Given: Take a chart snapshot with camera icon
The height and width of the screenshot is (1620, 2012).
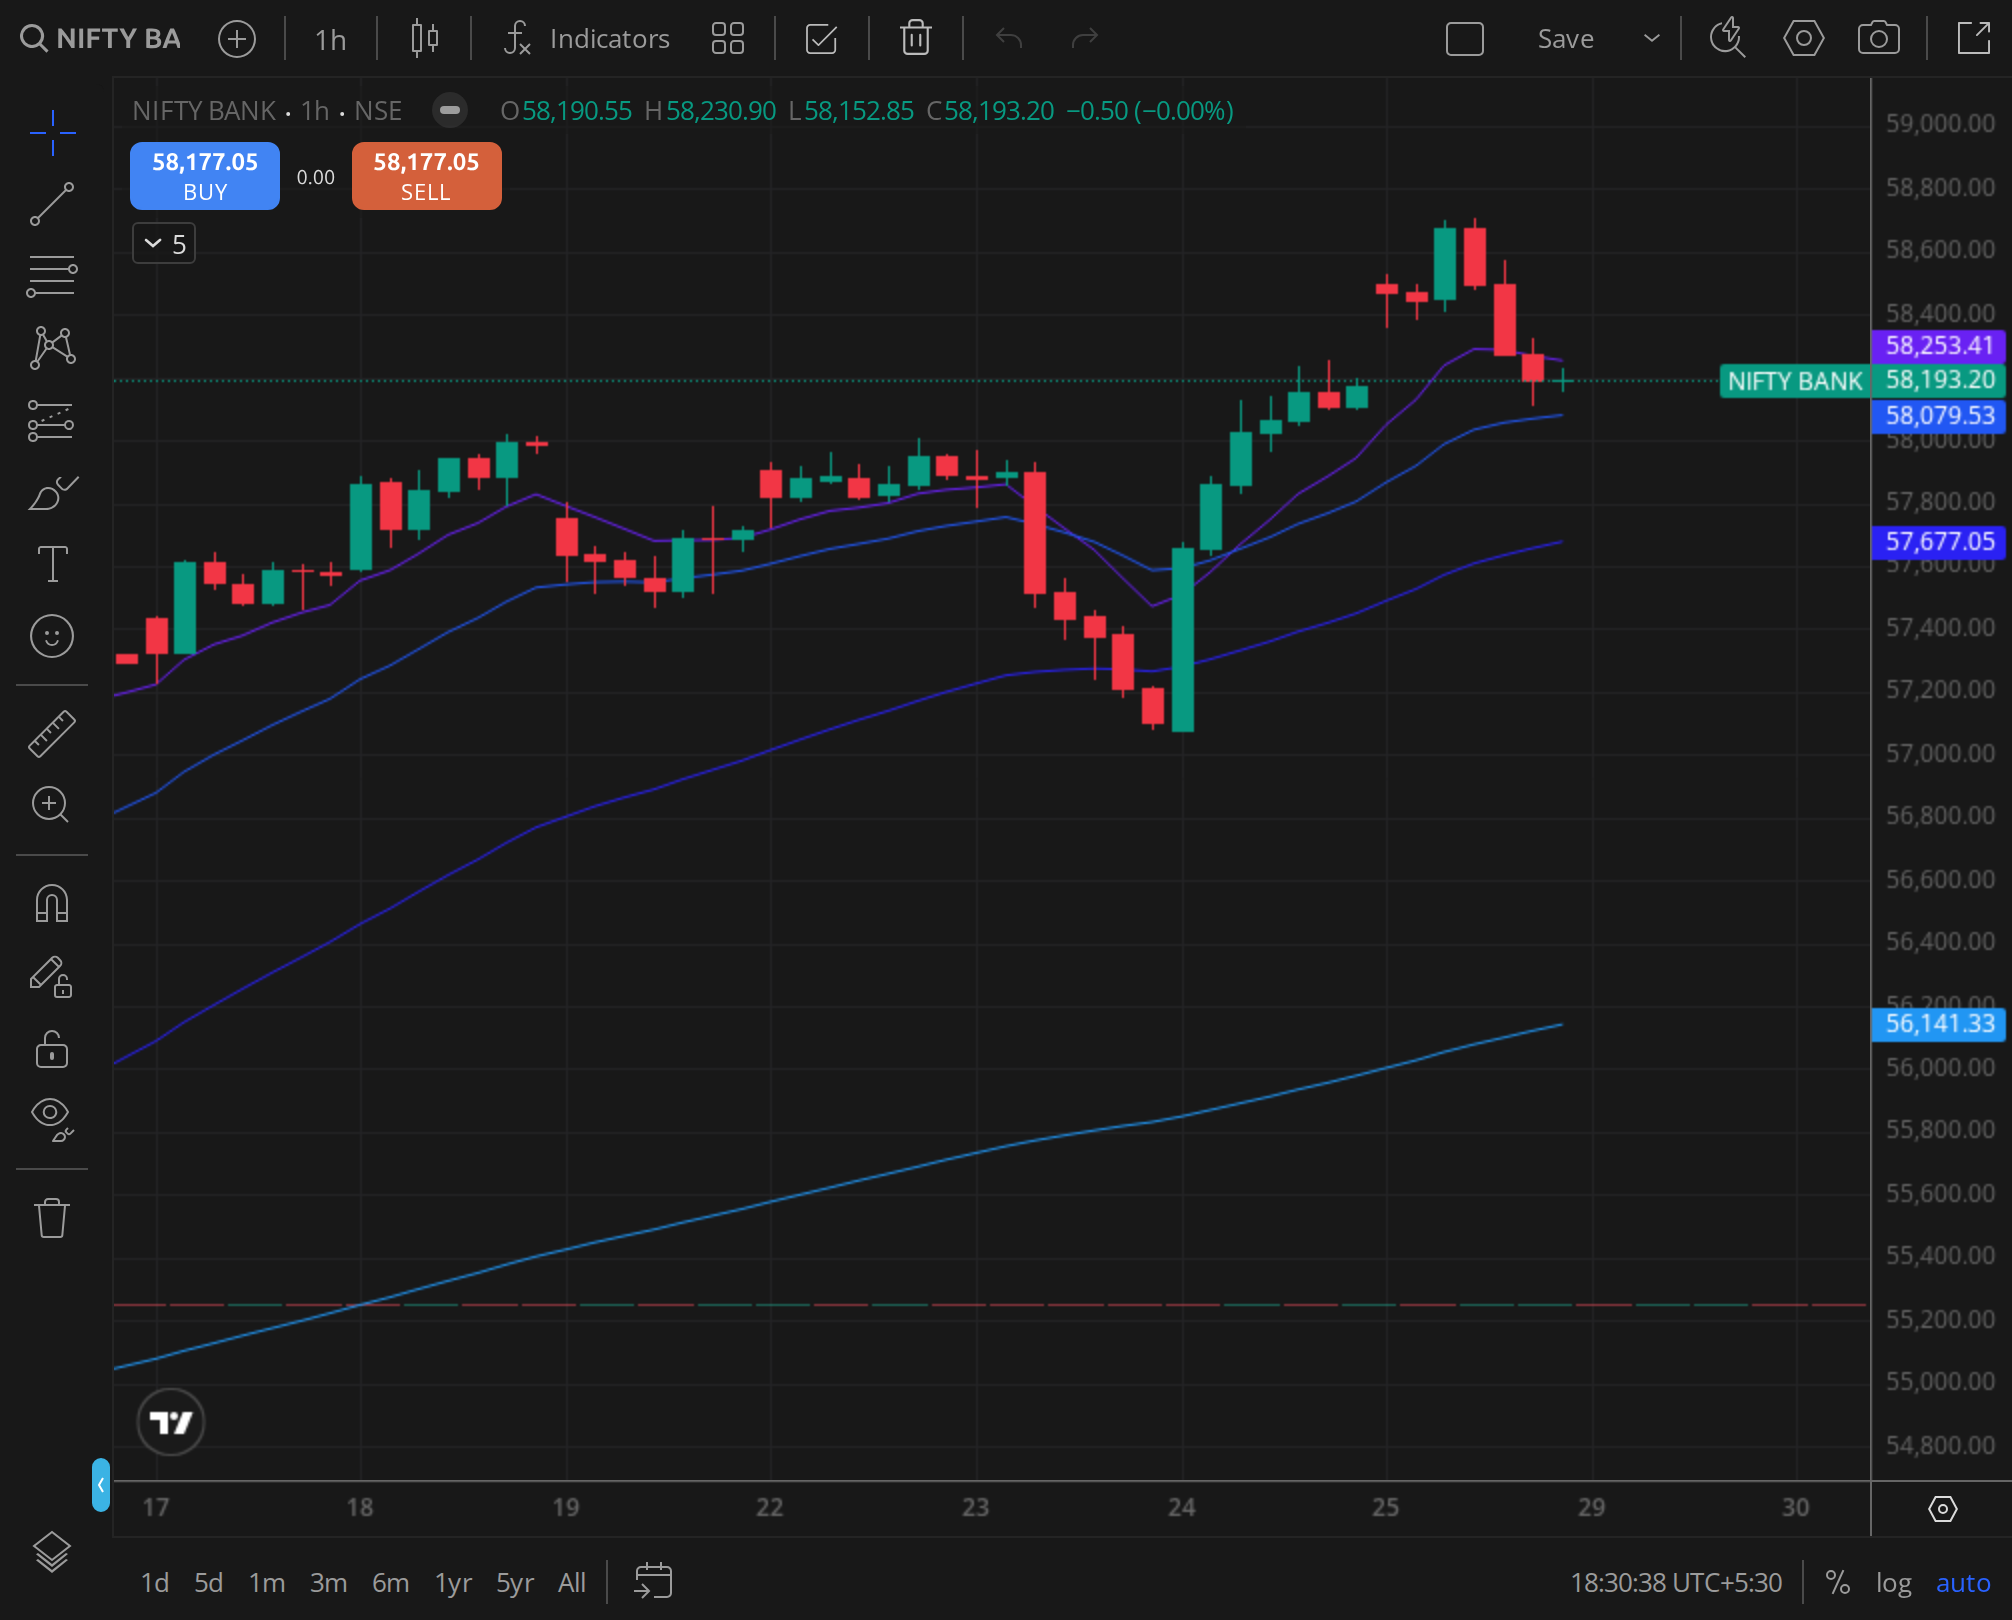Looking at the screenshot, I should 1879,39.
